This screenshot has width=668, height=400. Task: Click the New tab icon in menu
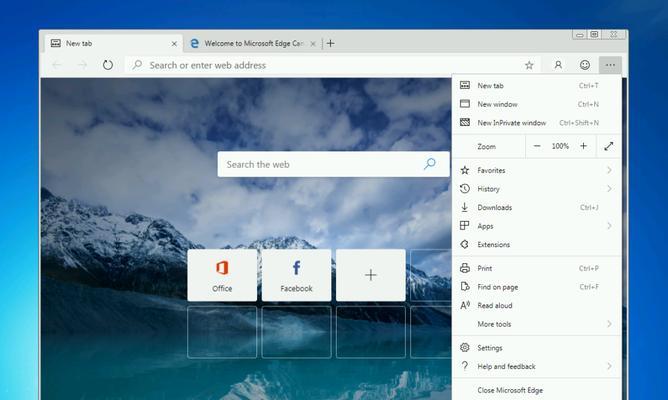pos(465,85)
